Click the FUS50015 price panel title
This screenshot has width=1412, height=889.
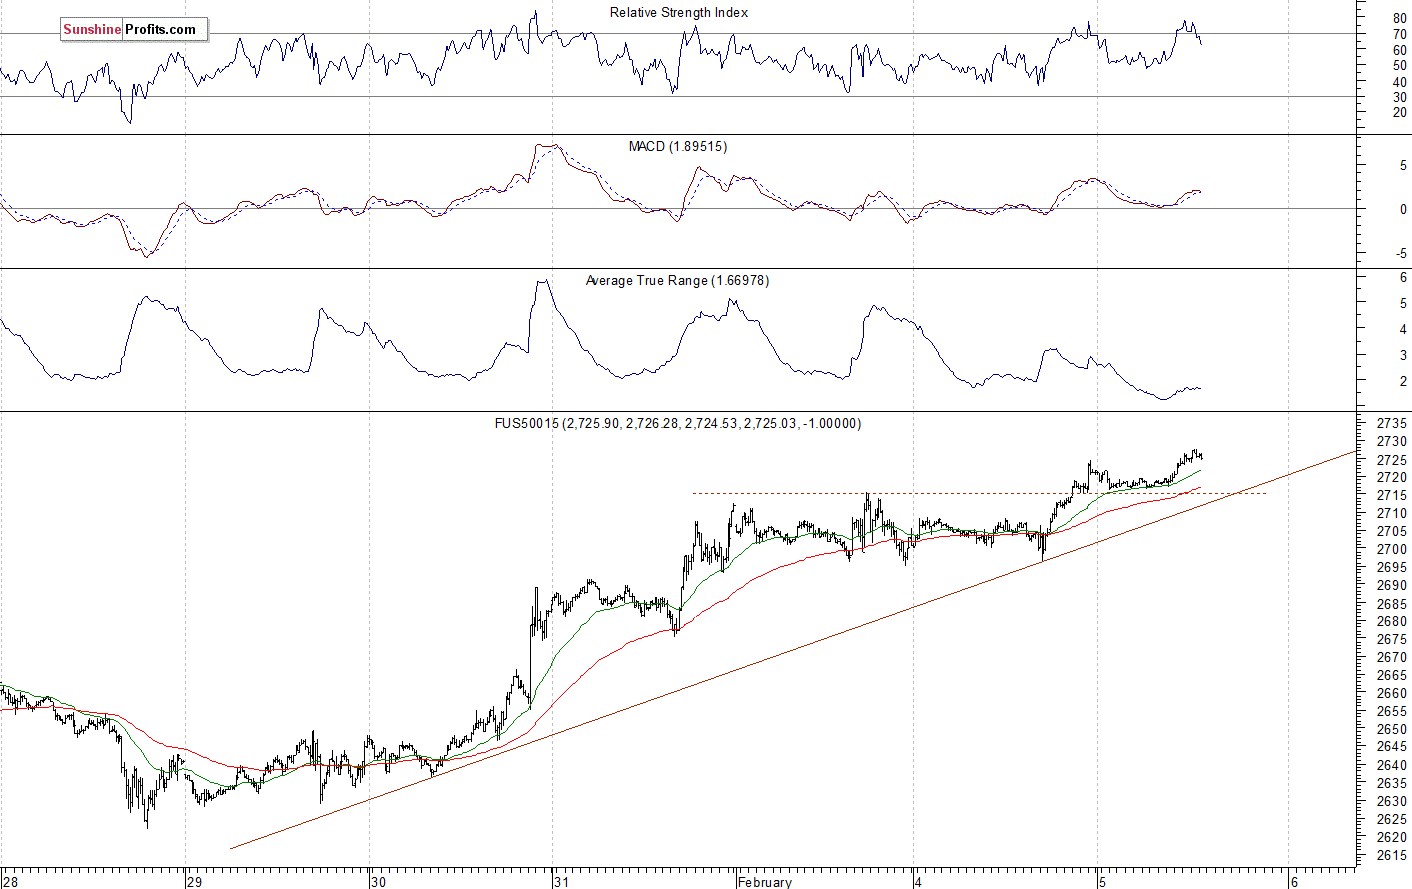pyautogui.click(x=677, y=423)
